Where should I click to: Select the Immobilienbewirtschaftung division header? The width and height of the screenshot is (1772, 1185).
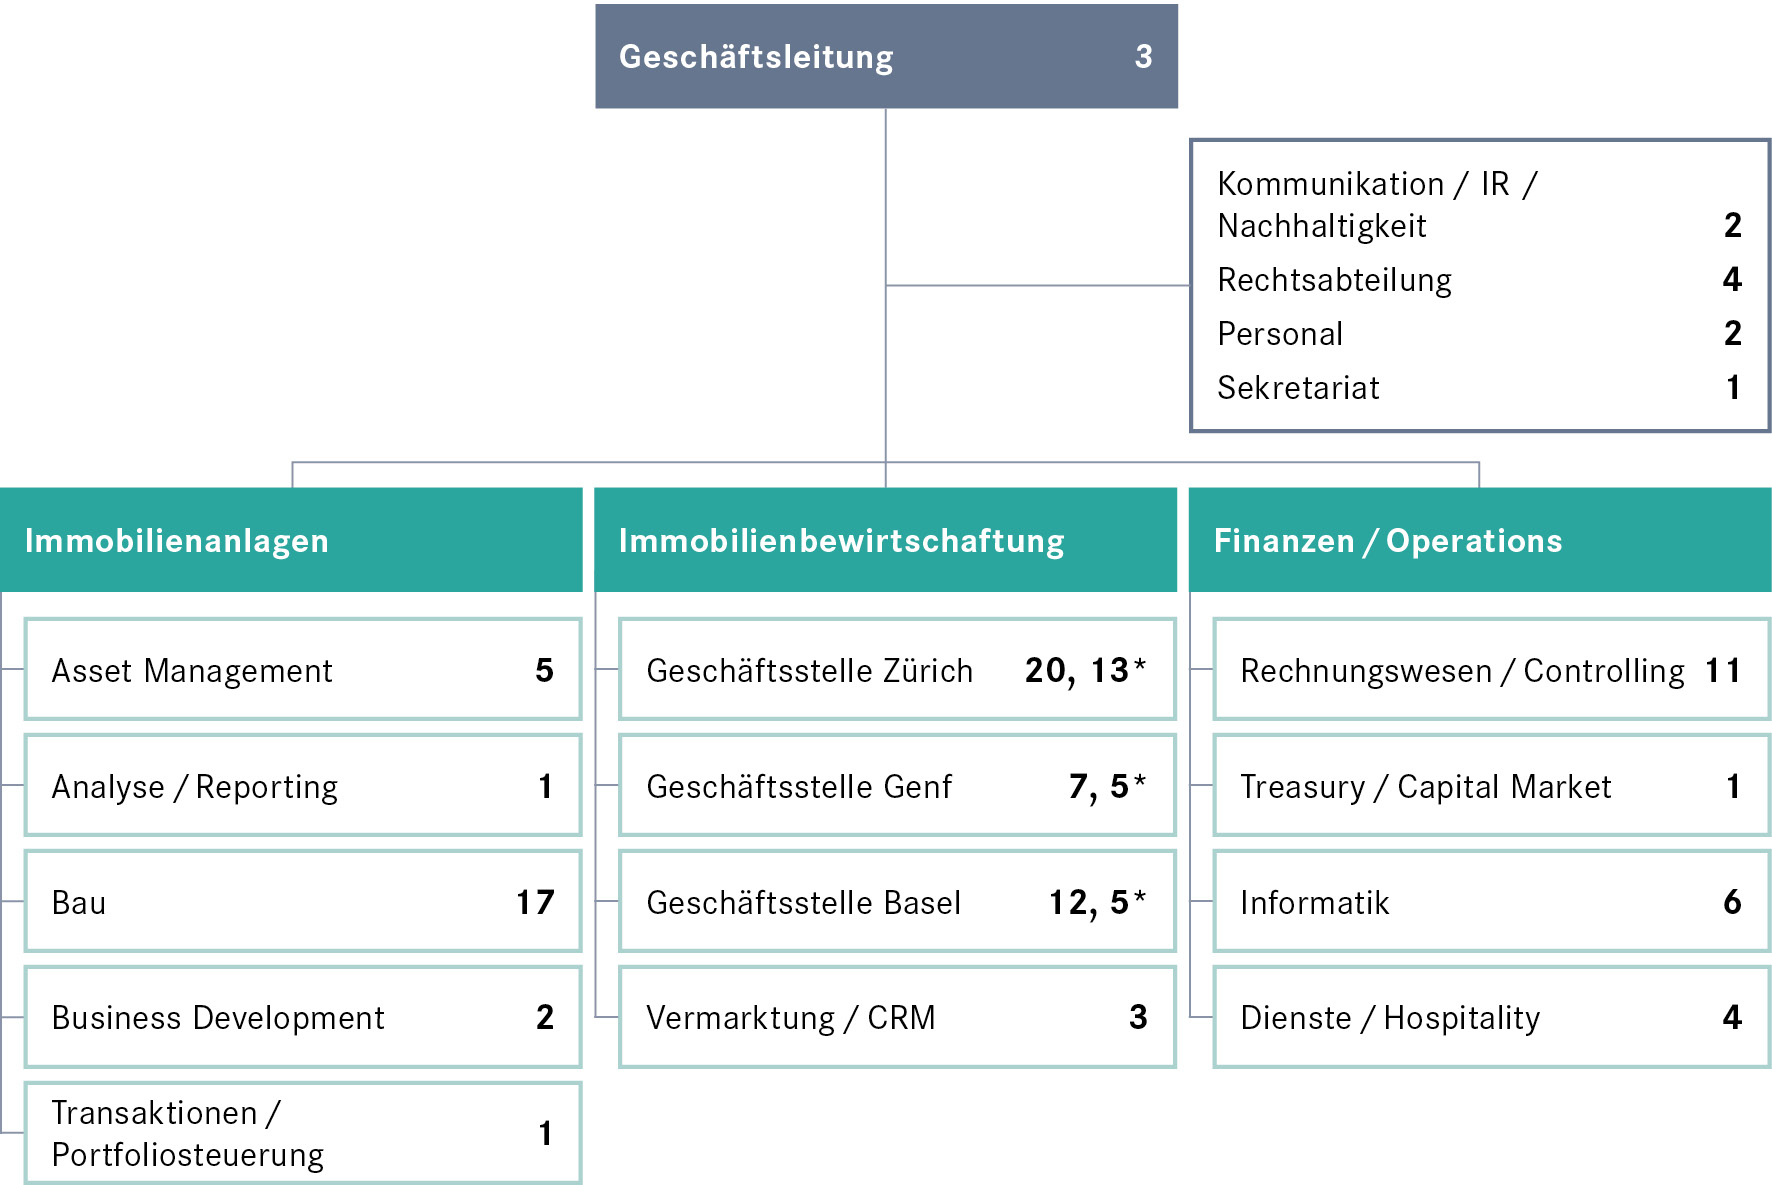885,540
